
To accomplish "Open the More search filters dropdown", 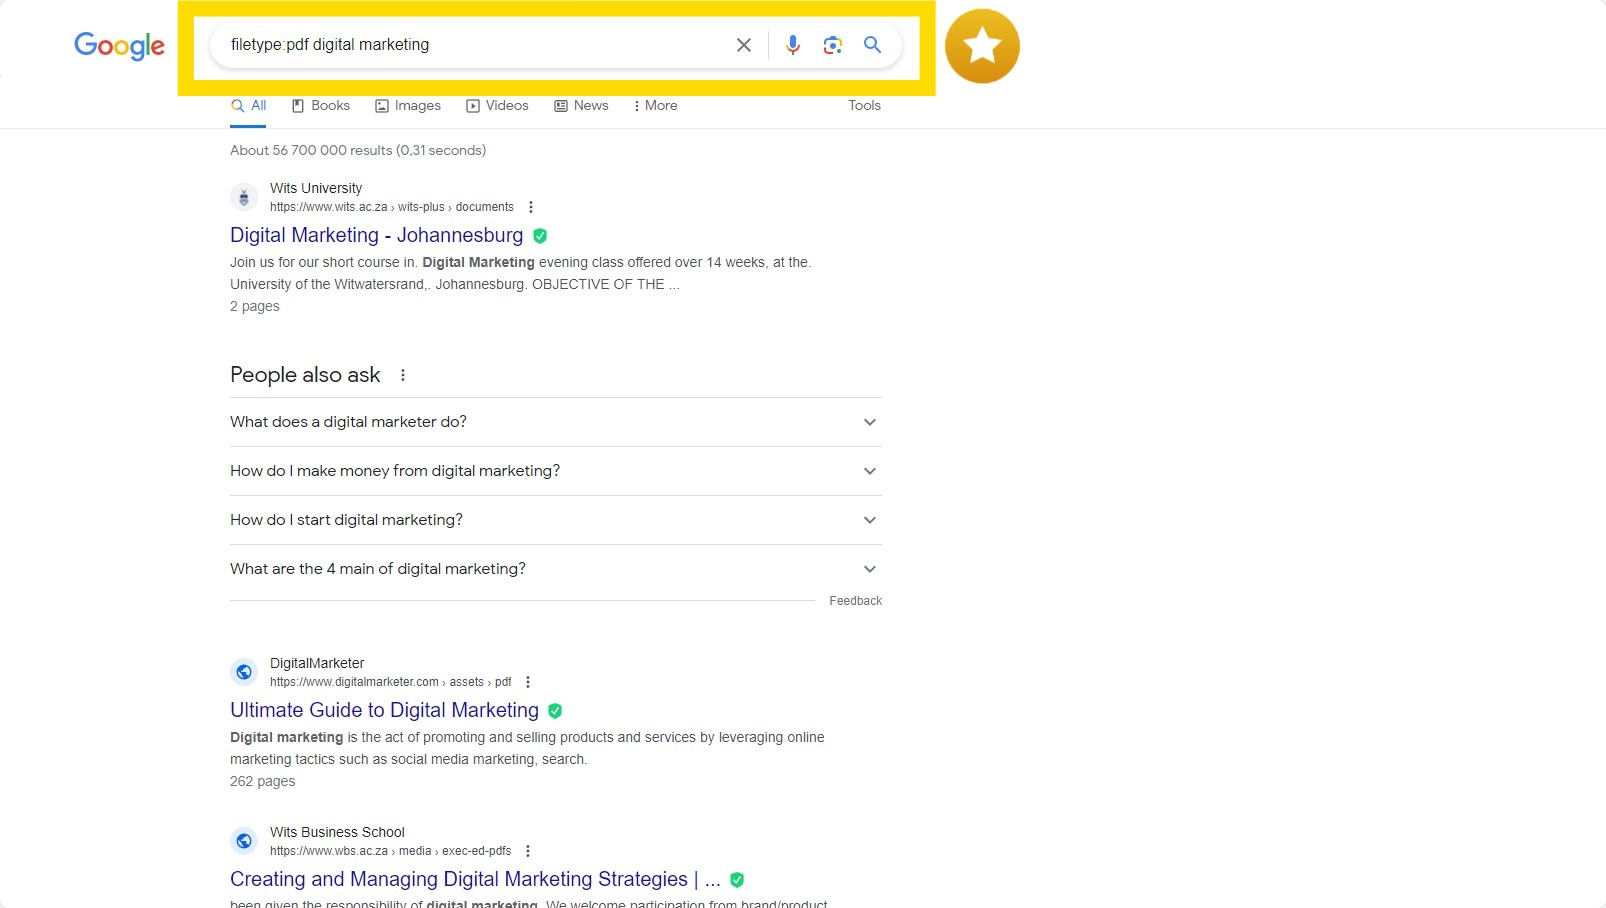I will click(655, 106).
